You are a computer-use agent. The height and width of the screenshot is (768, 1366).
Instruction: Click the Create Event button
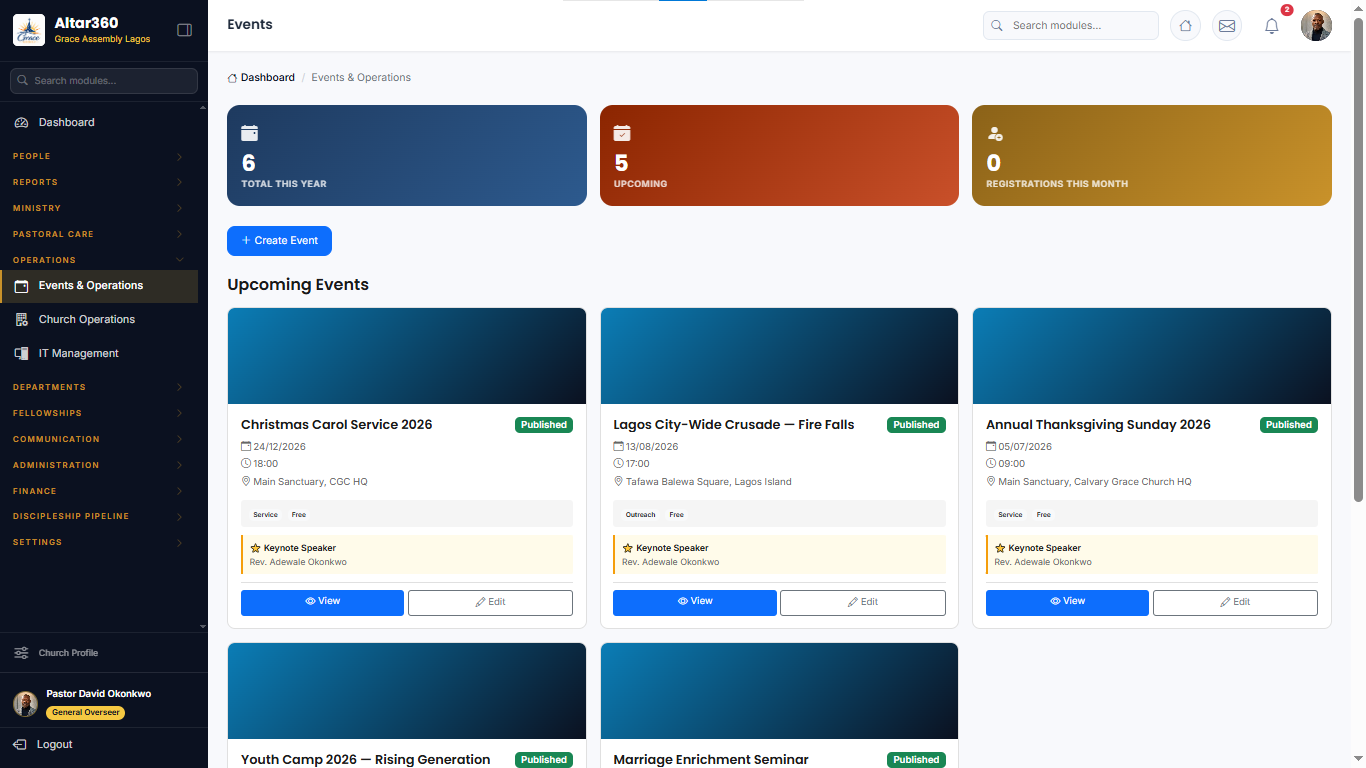tap(279, 241)
